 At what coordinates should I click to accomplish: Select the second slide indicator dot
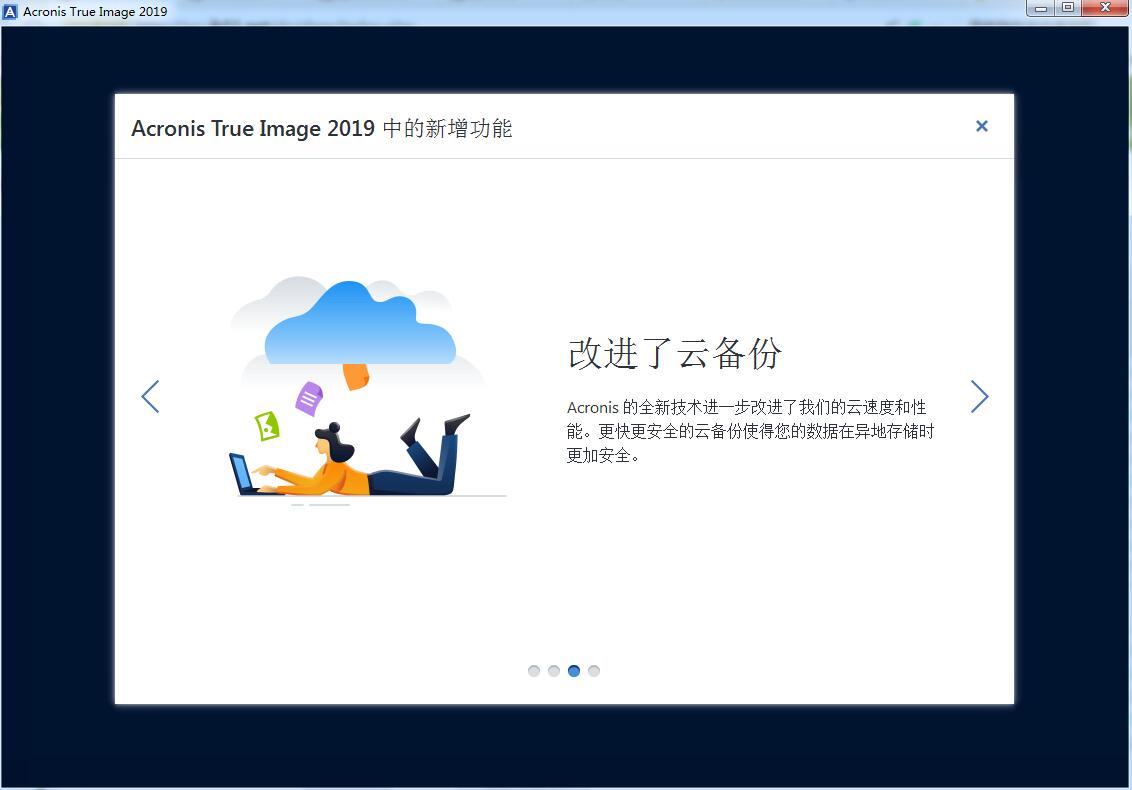(x=554, y=671)
